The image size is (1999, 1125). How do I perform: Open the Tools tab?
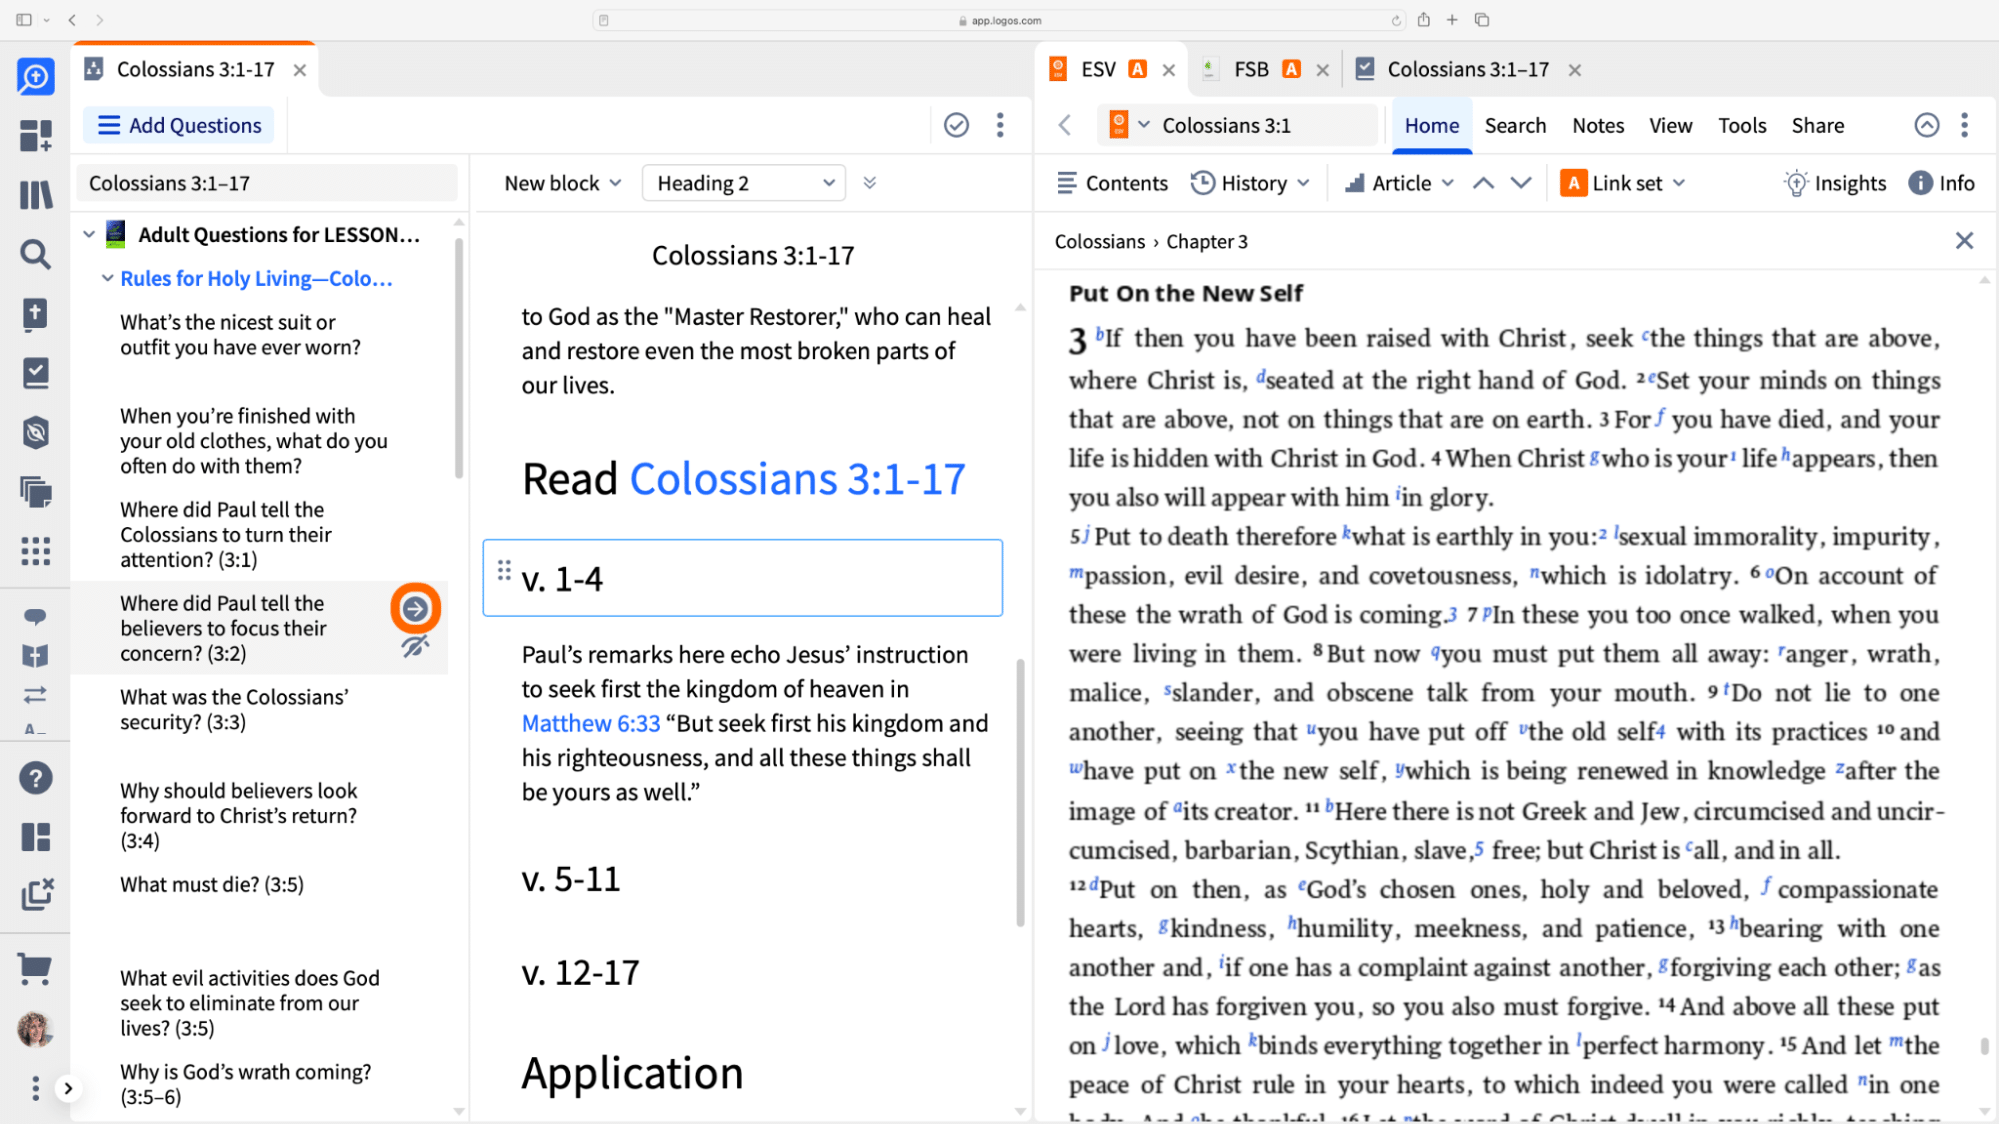click(x=1742, y=125)
